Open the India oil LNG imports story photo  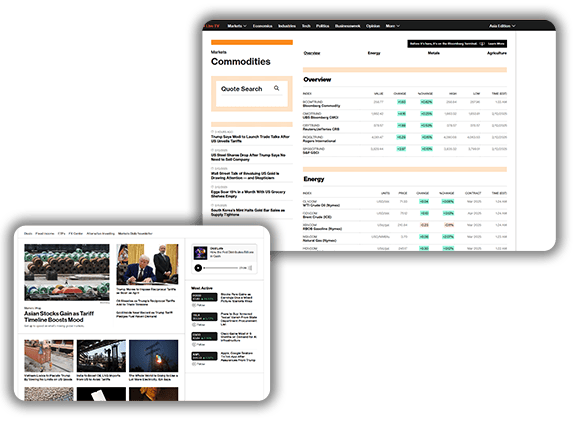click(x=101, y=356)
